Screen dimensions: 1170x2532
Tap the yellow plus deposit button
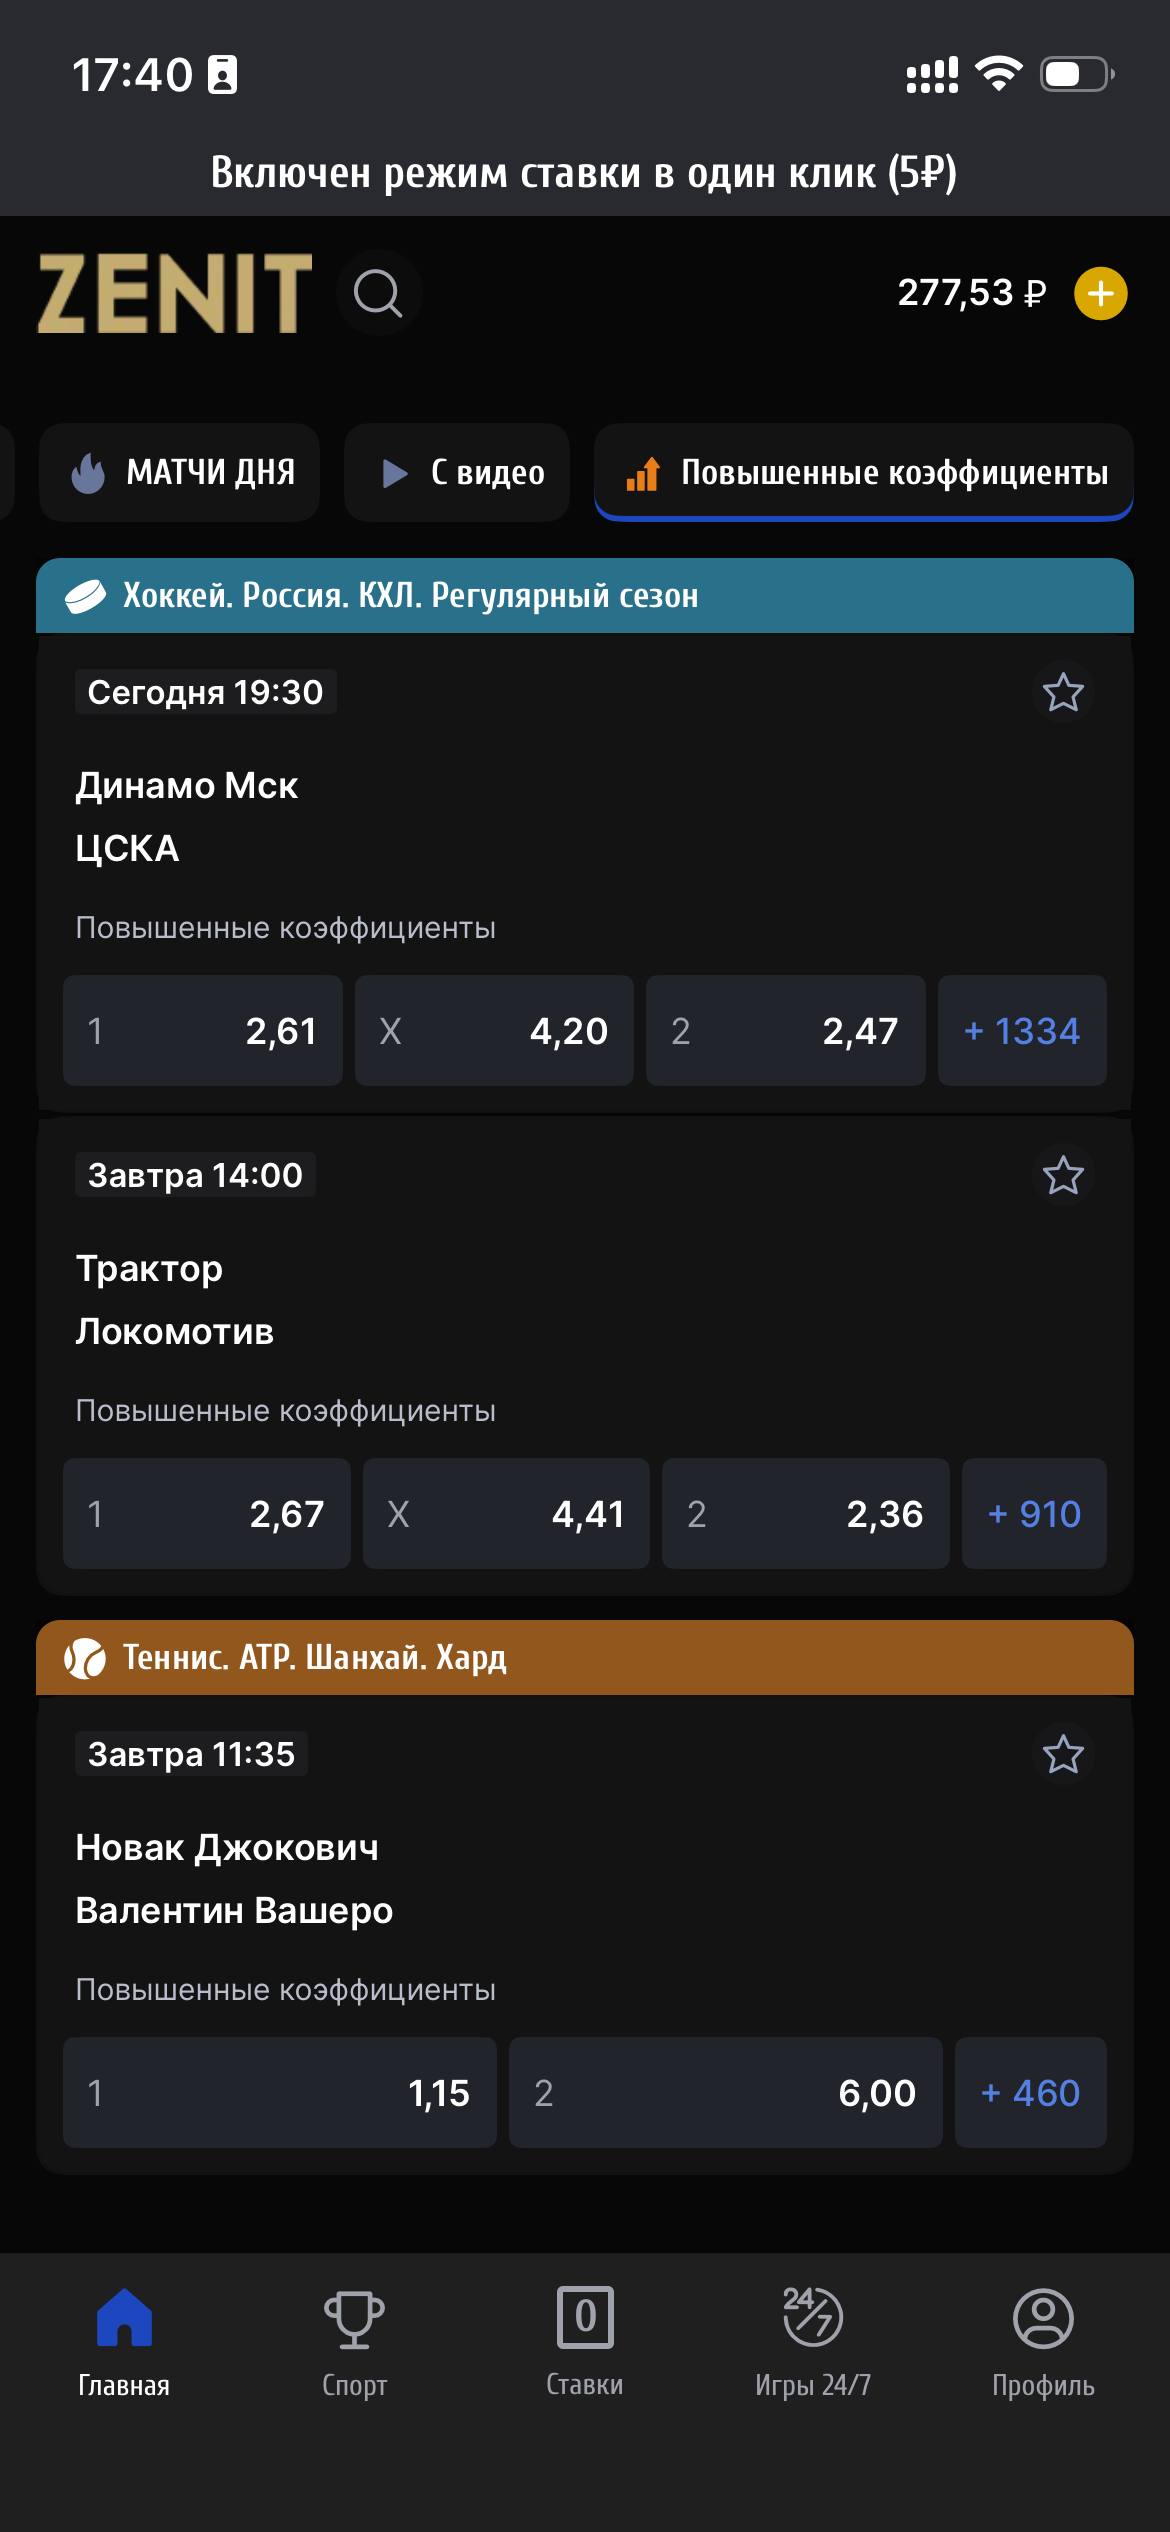1100,294
